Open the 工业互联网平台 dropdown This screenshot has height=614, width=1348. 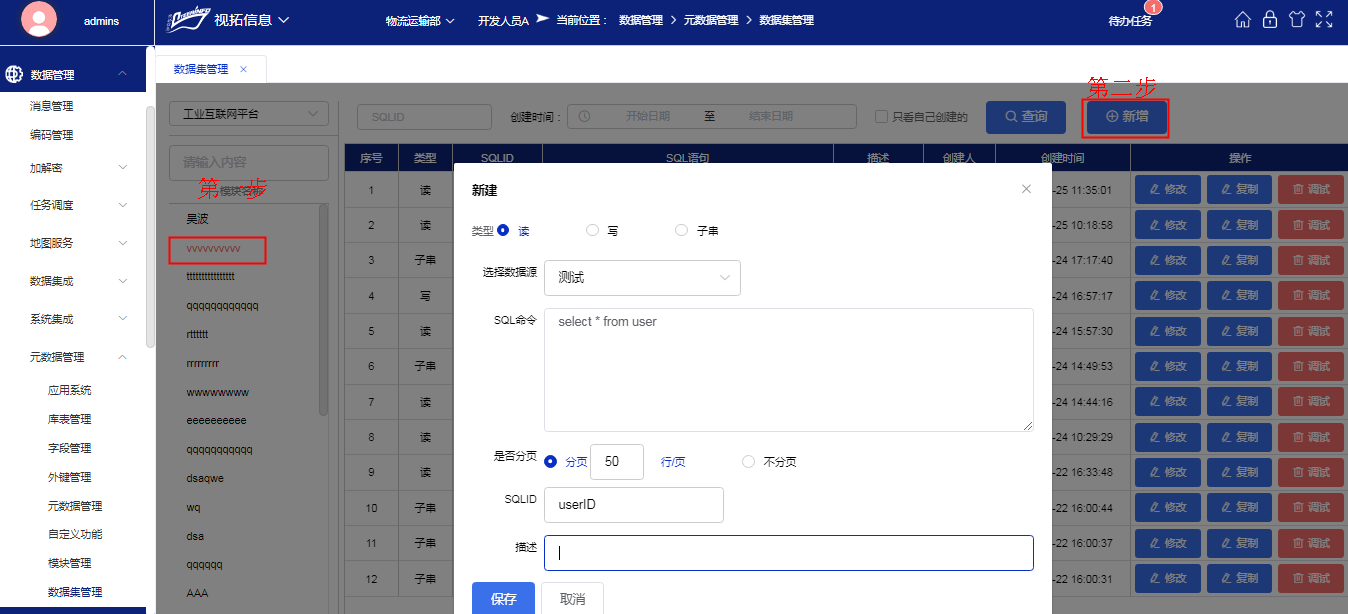click(249, 114)
